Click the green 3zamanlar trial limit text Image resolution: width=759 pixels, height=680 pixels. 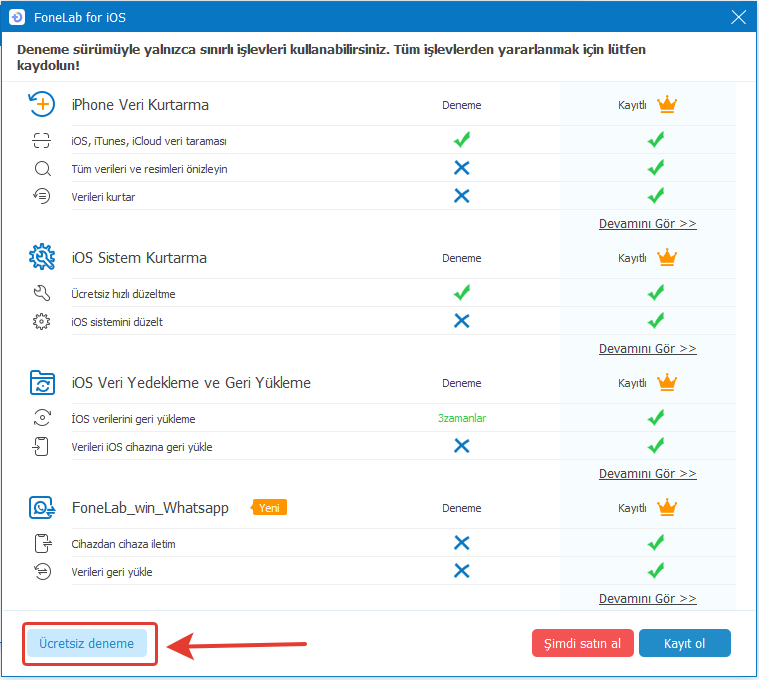461,418
